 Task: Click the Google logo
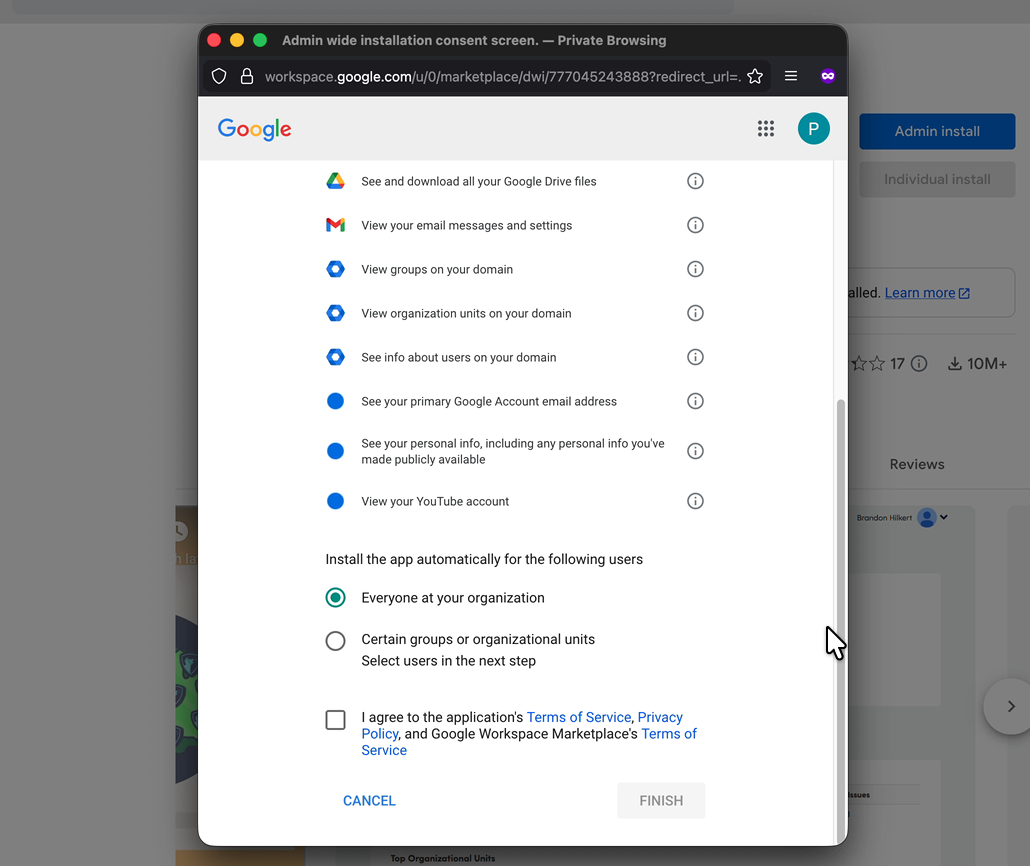pyautogui.click(x=255, y=129)
